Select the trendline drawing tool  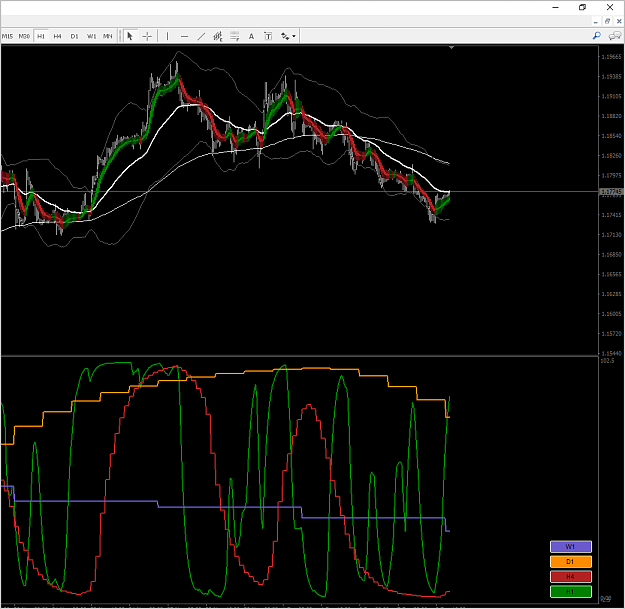click(x=201, y=36)
